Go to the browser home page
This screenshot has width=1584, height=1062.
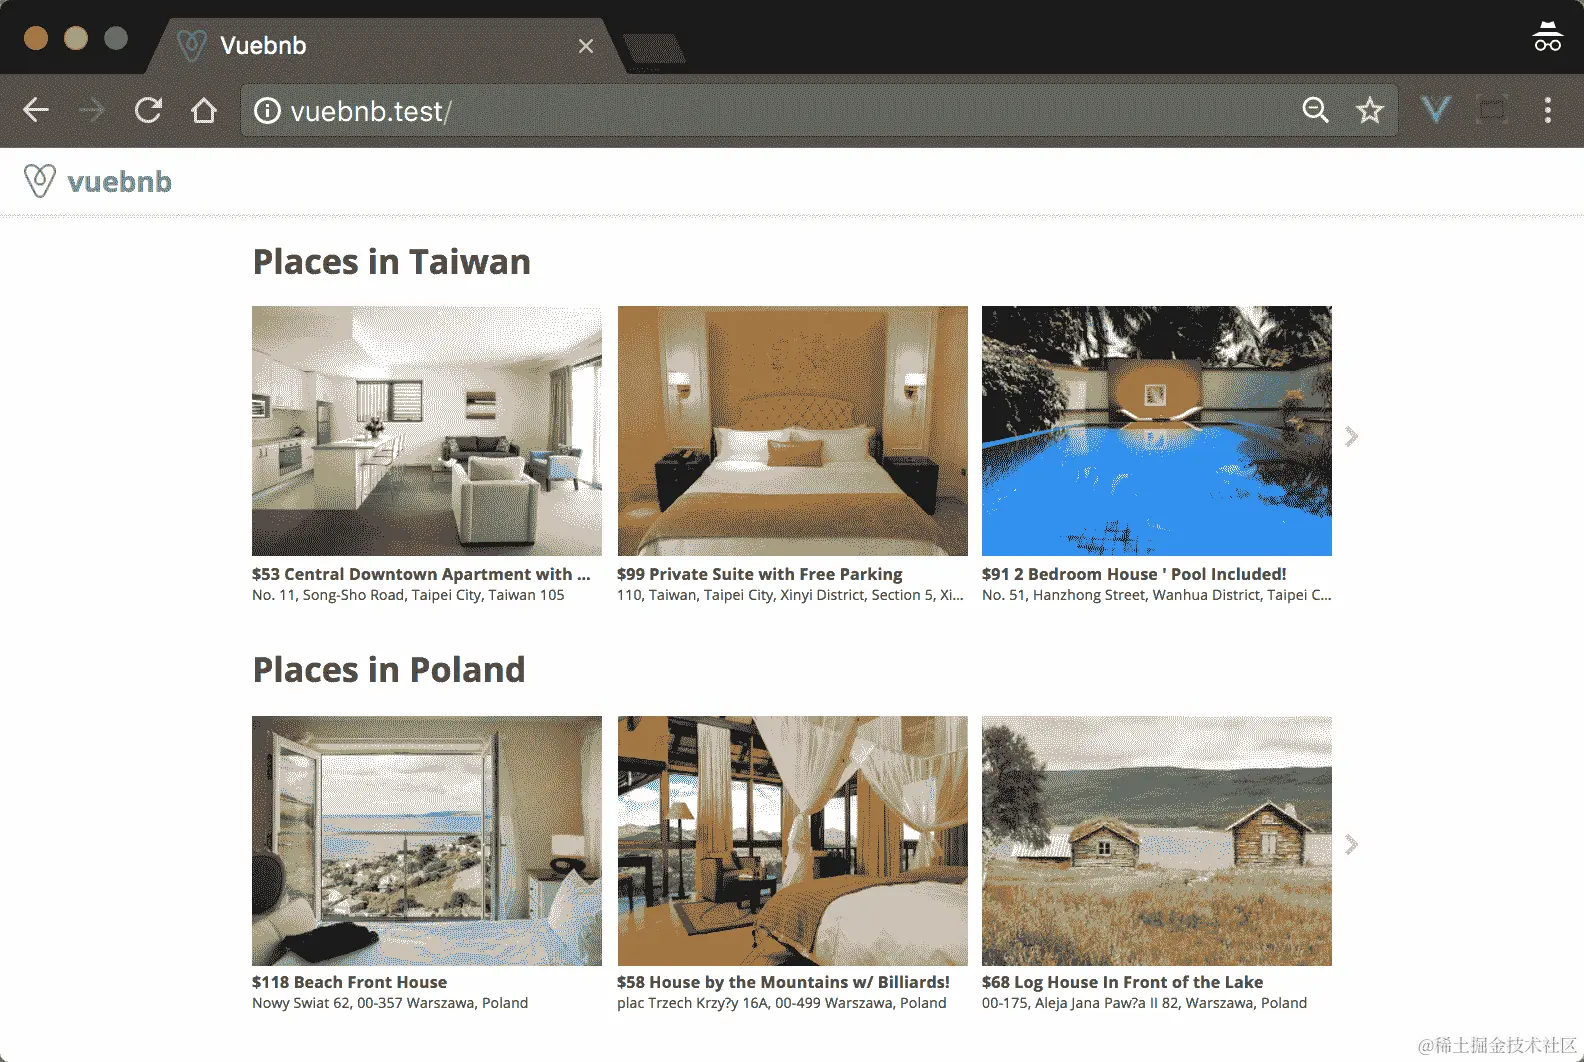pyautogui.click(x=204, y=110)
